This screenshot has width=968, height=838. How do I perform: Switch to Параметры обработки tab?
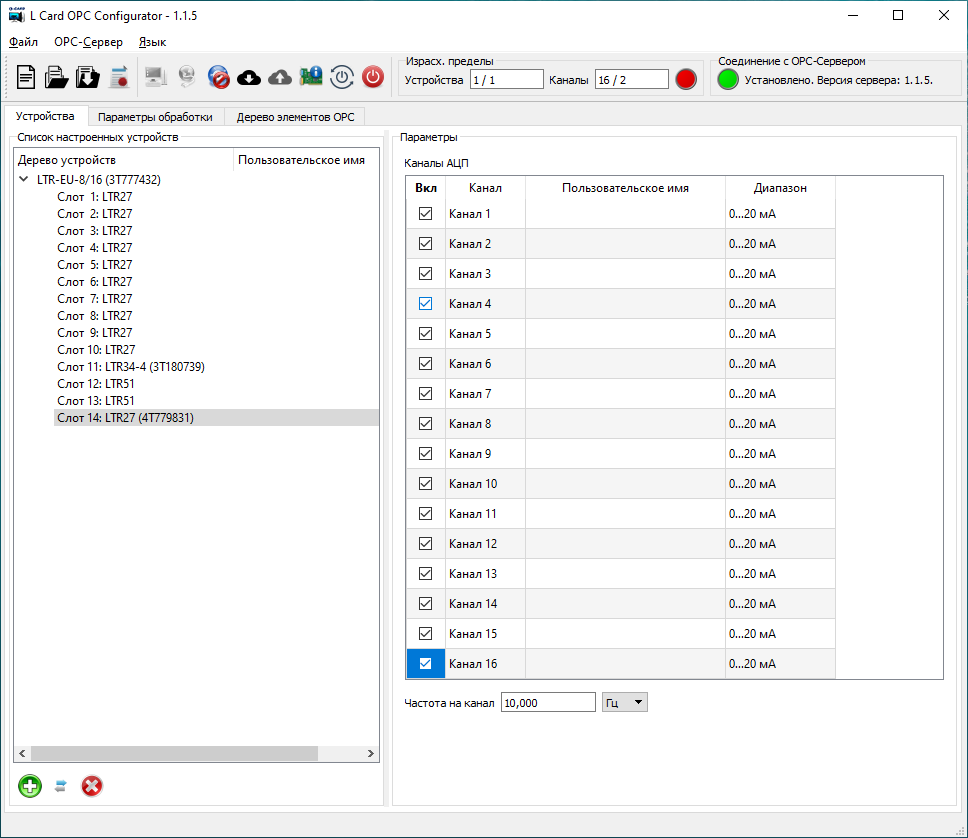pyautogui.click(x=155, y=117)
